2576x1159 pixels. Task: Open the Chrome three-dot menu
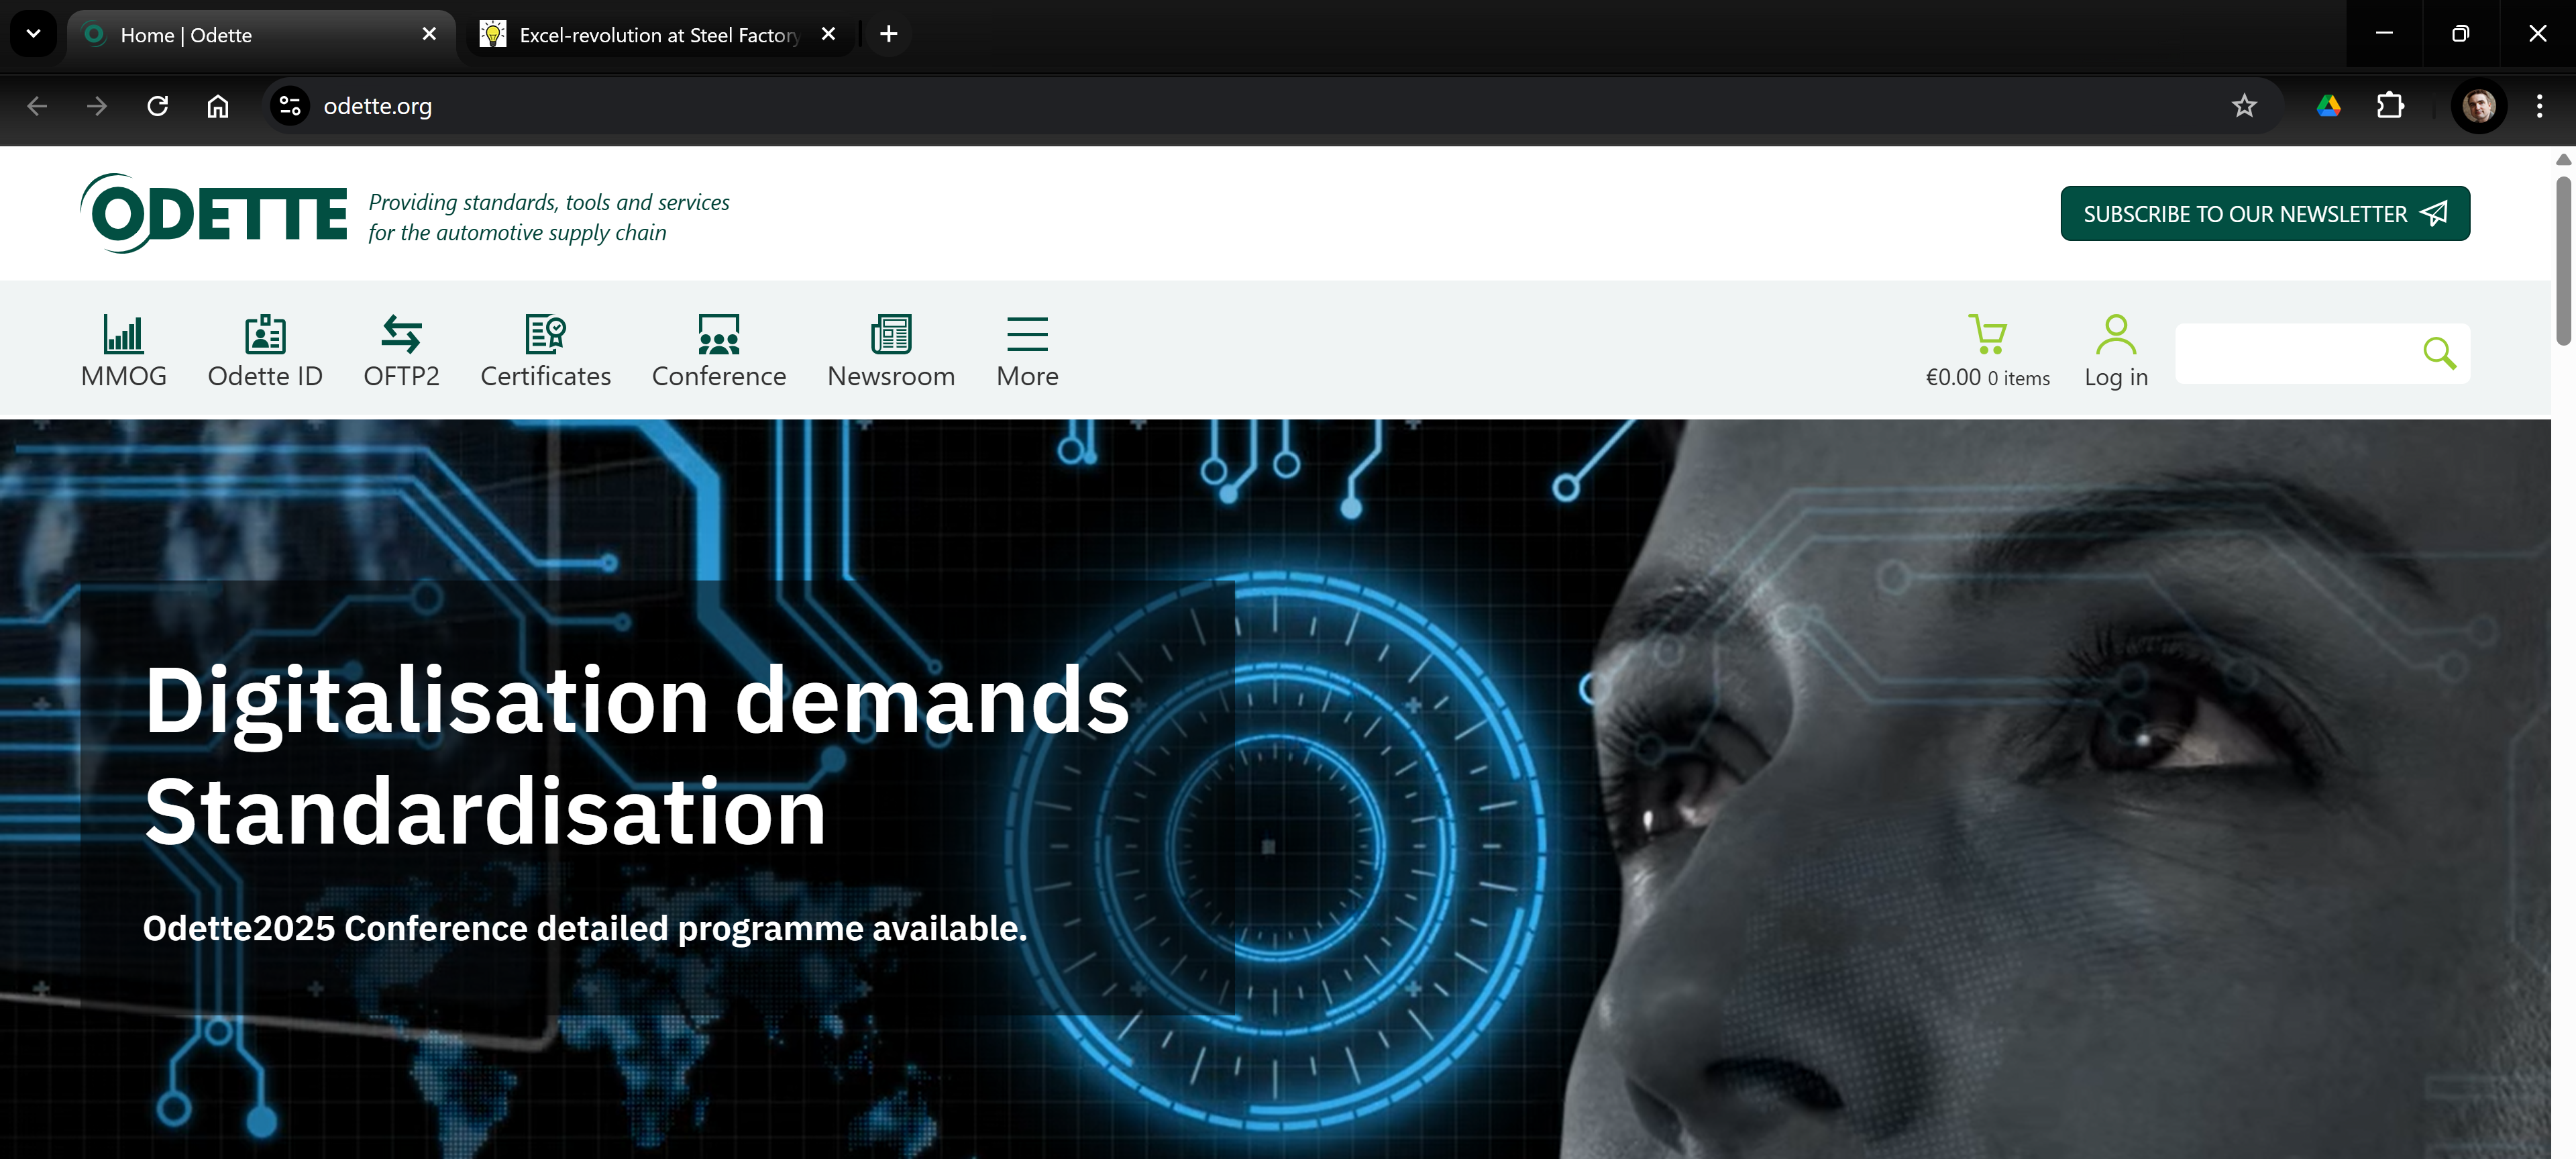[x=2538, y=106]
